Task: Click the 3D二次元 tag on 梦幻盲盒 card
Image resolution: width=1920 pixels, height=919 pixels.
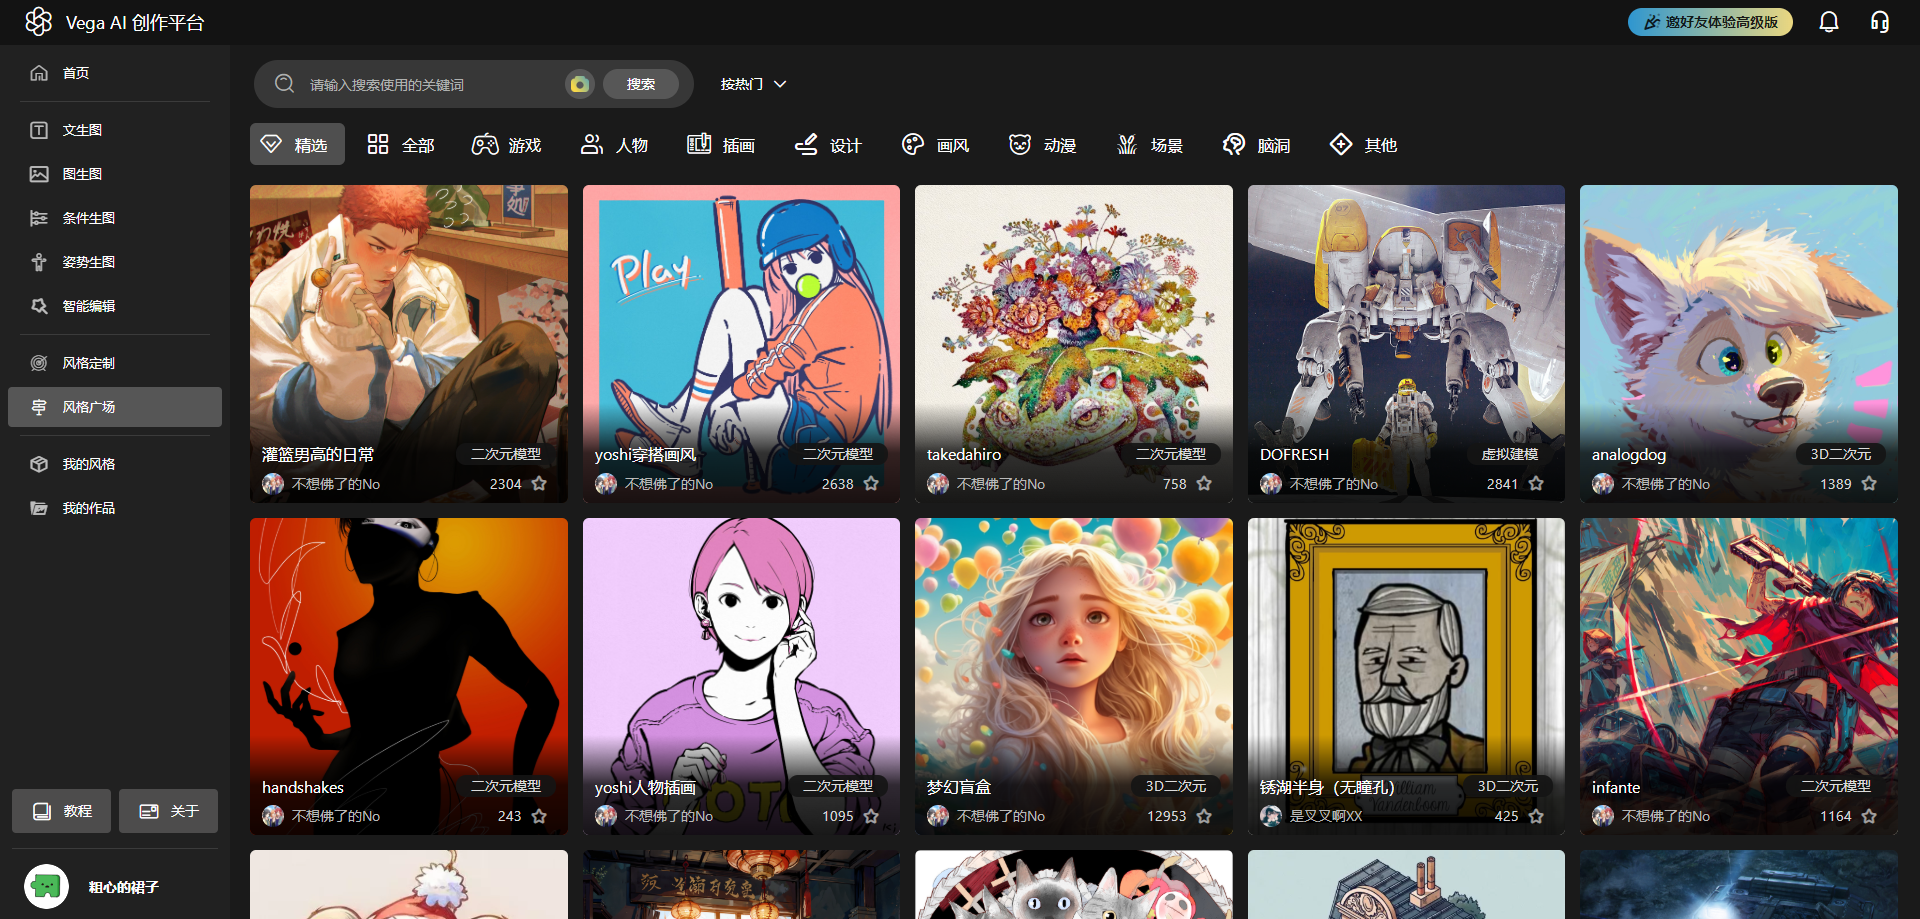Action: click(x=1176, y=786)
